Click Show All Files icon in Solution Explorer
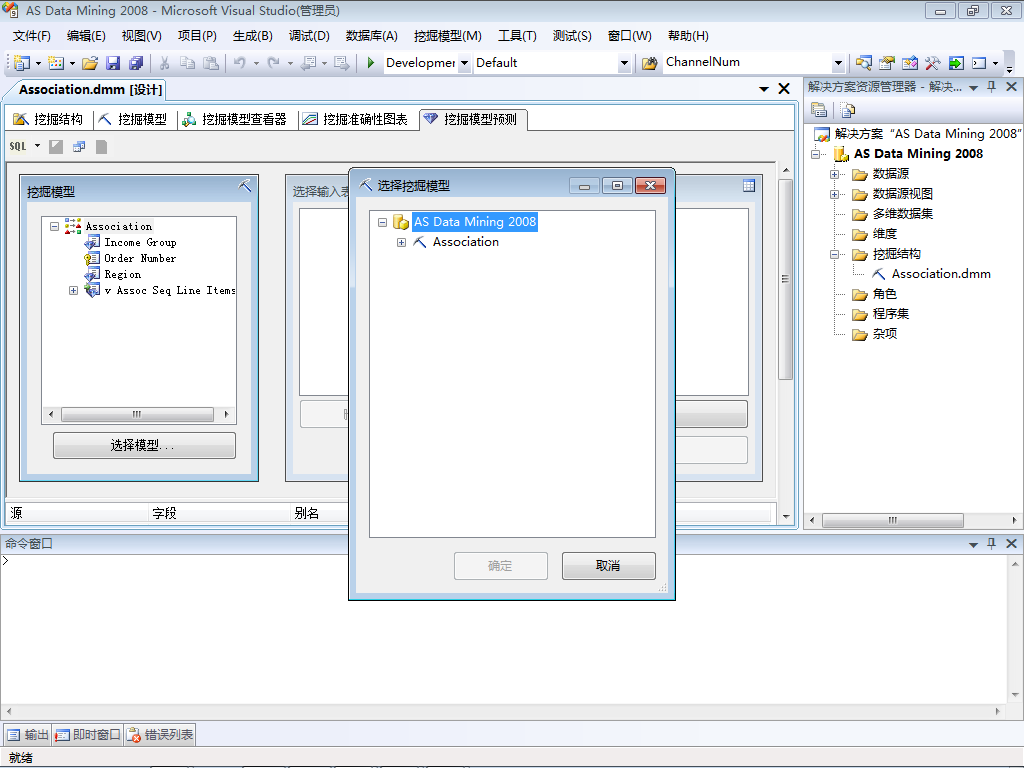The height and width of the screenshot is (768, 1024). click(x=847, y=110)
